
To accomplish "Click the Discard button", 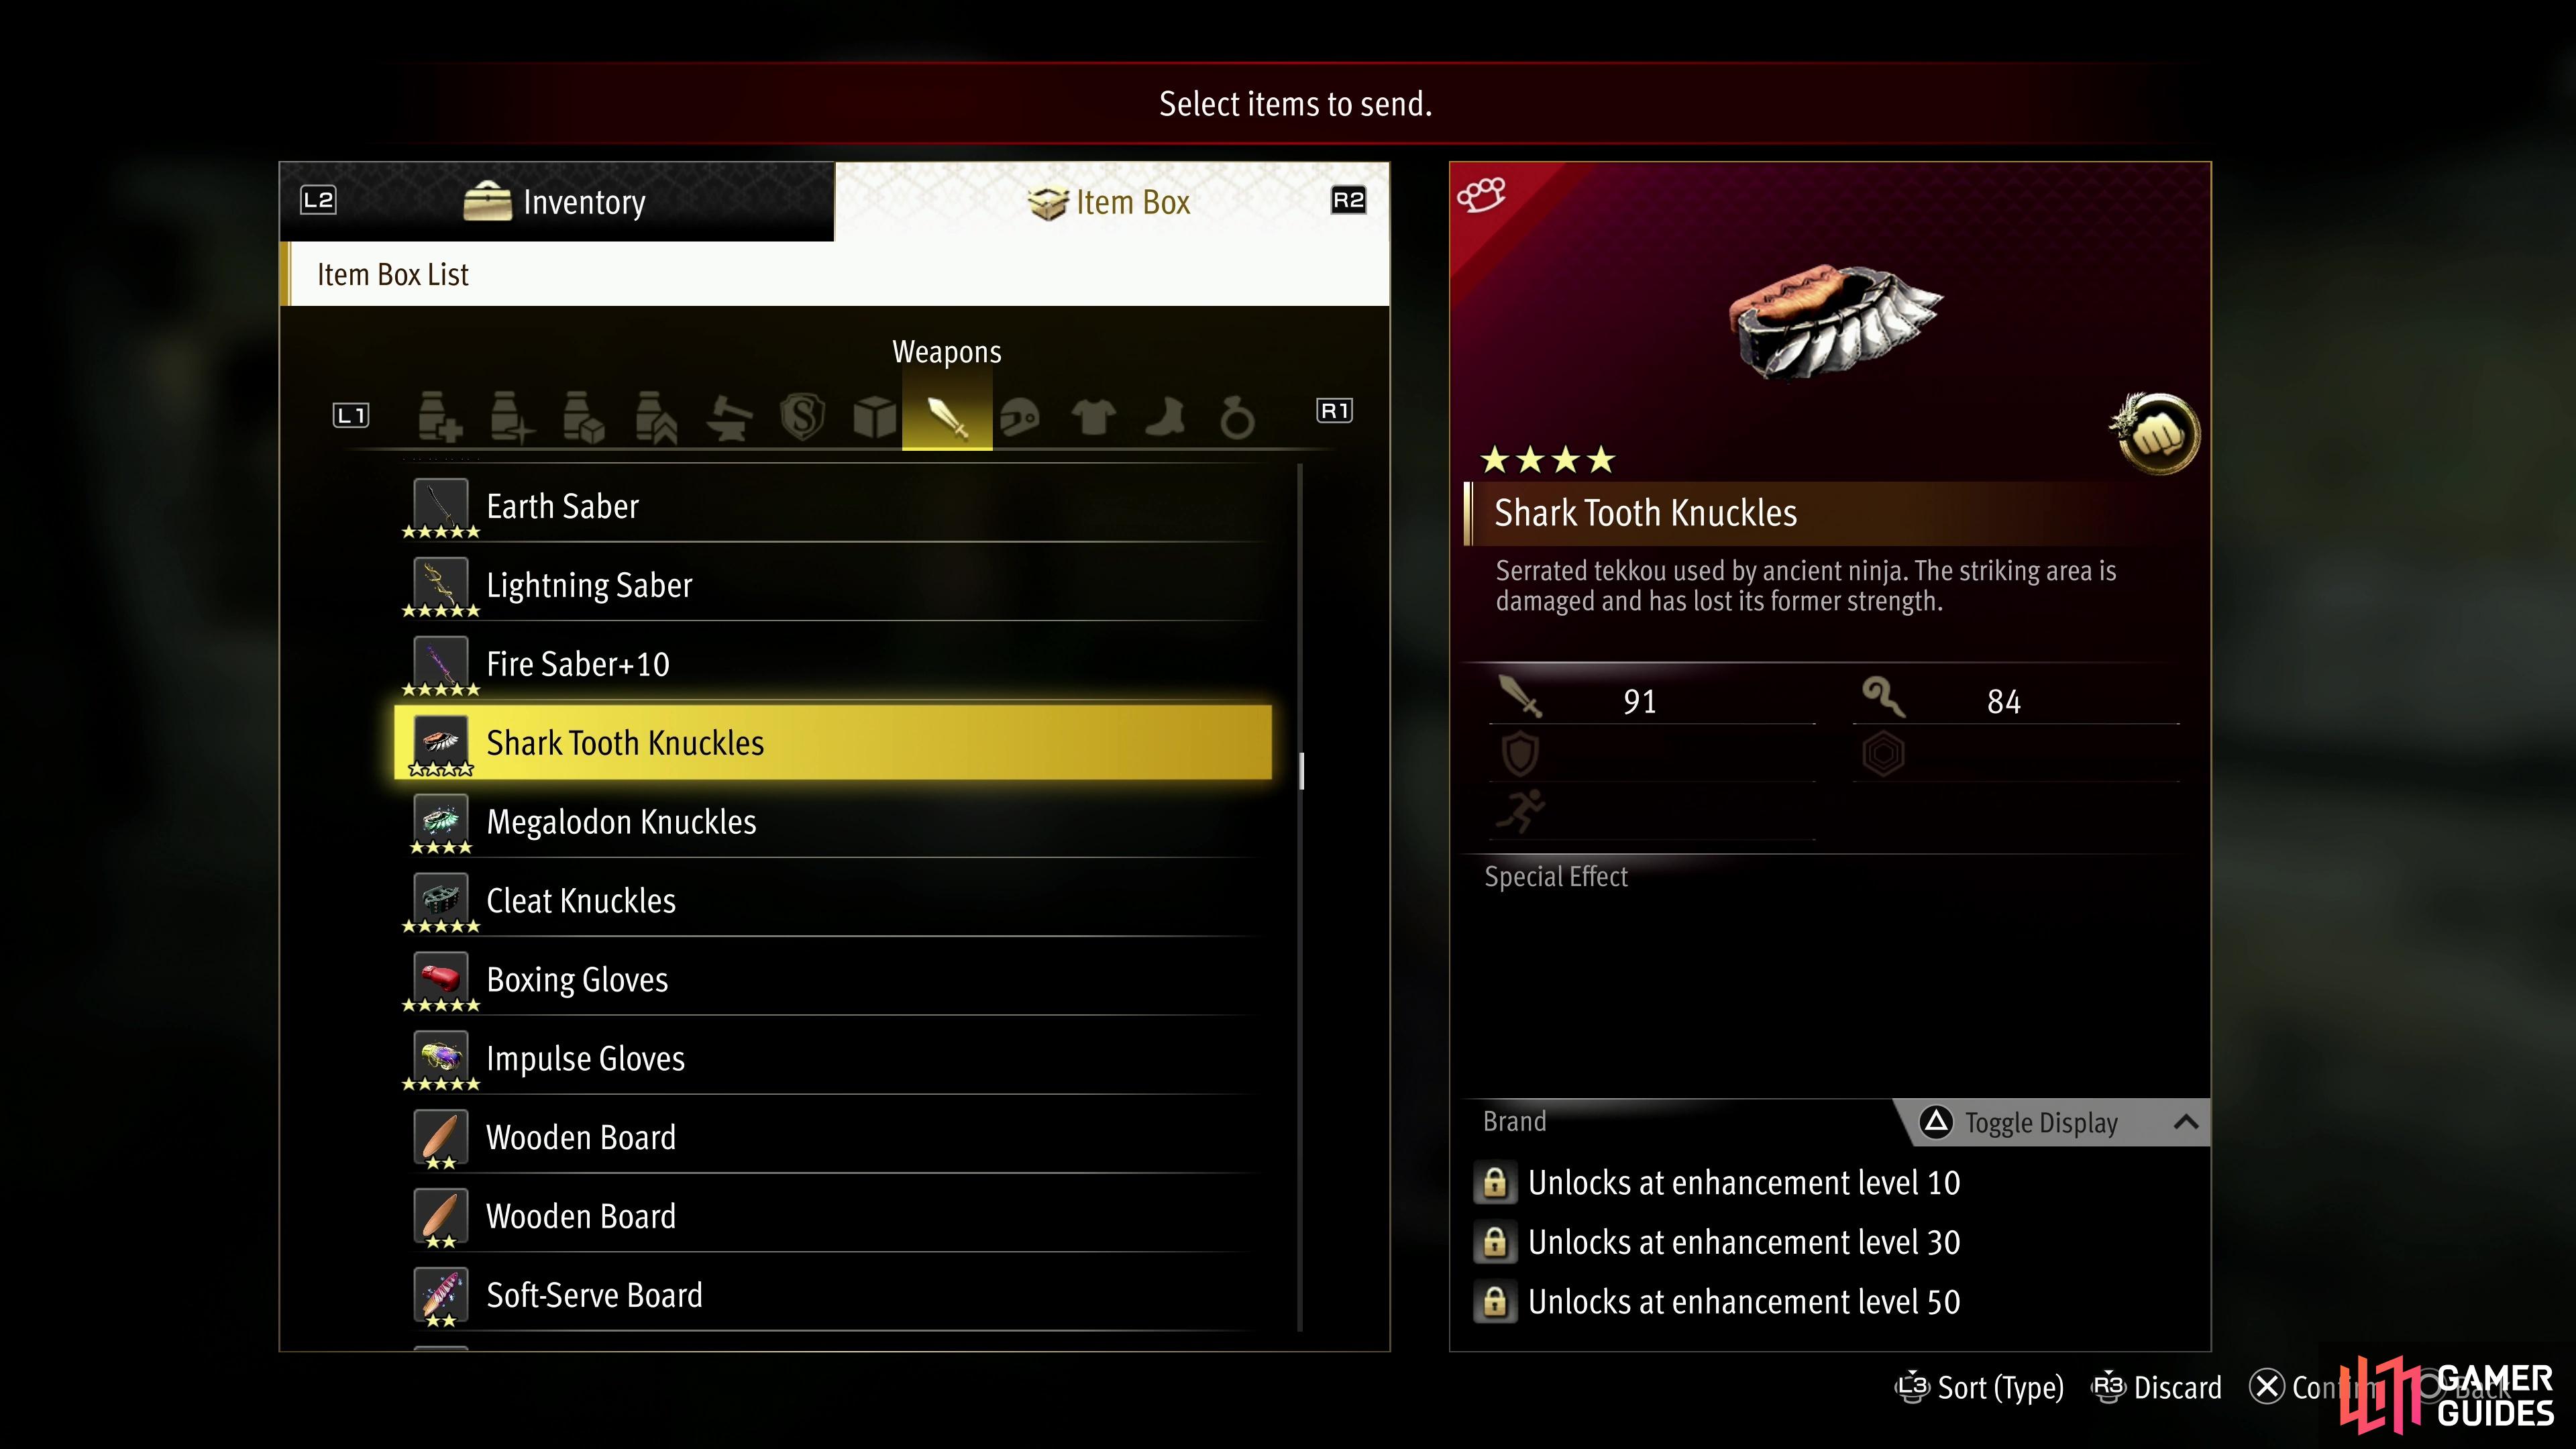I will click(x=2157, y=1387).
